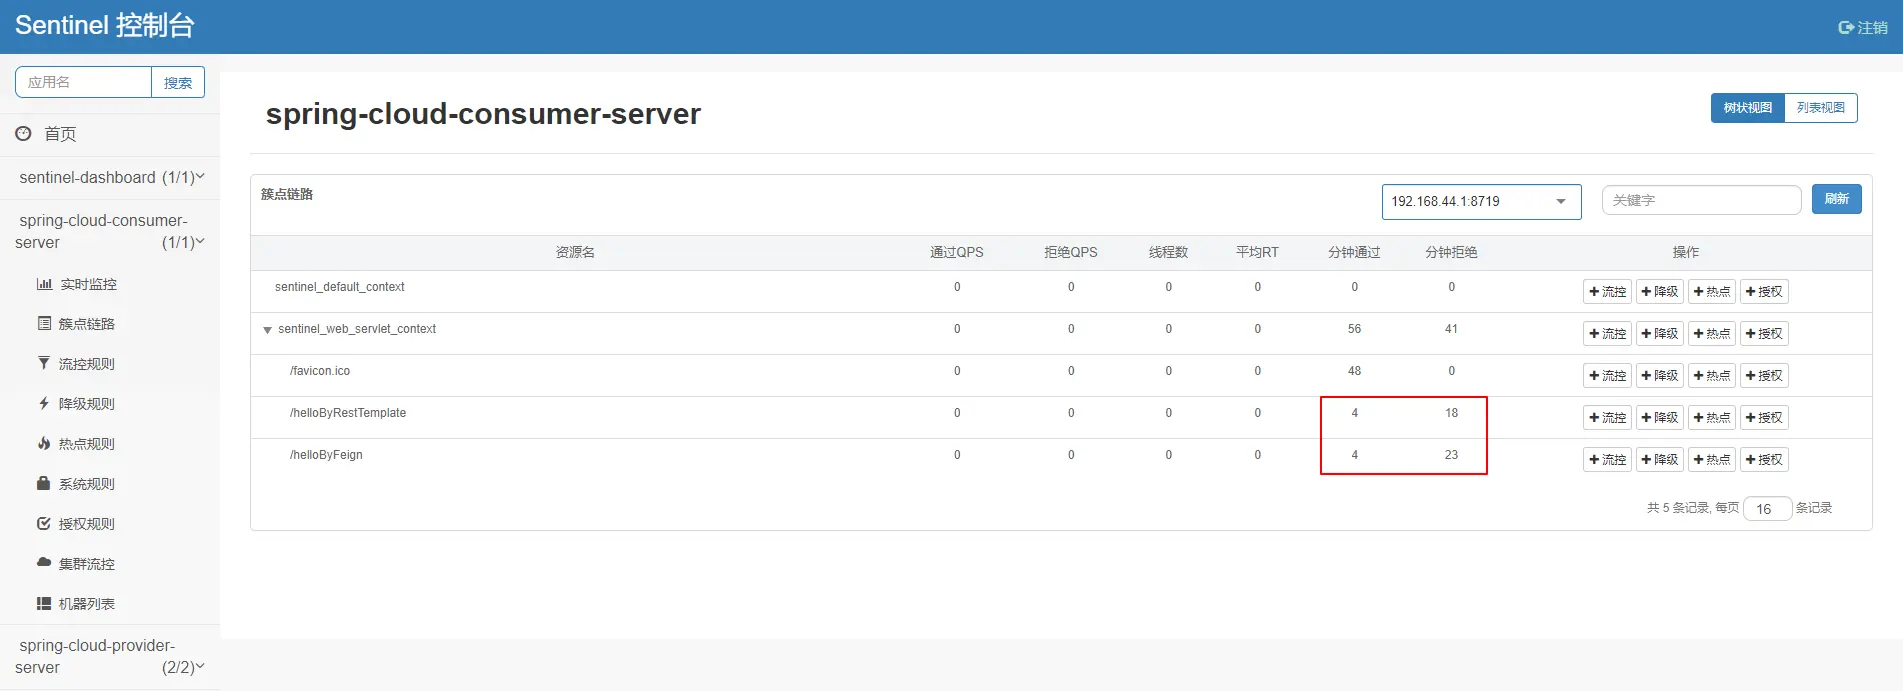Select the /favicon.ico resource name
This screenshot has height=691, width=1903.
(320, 371)
